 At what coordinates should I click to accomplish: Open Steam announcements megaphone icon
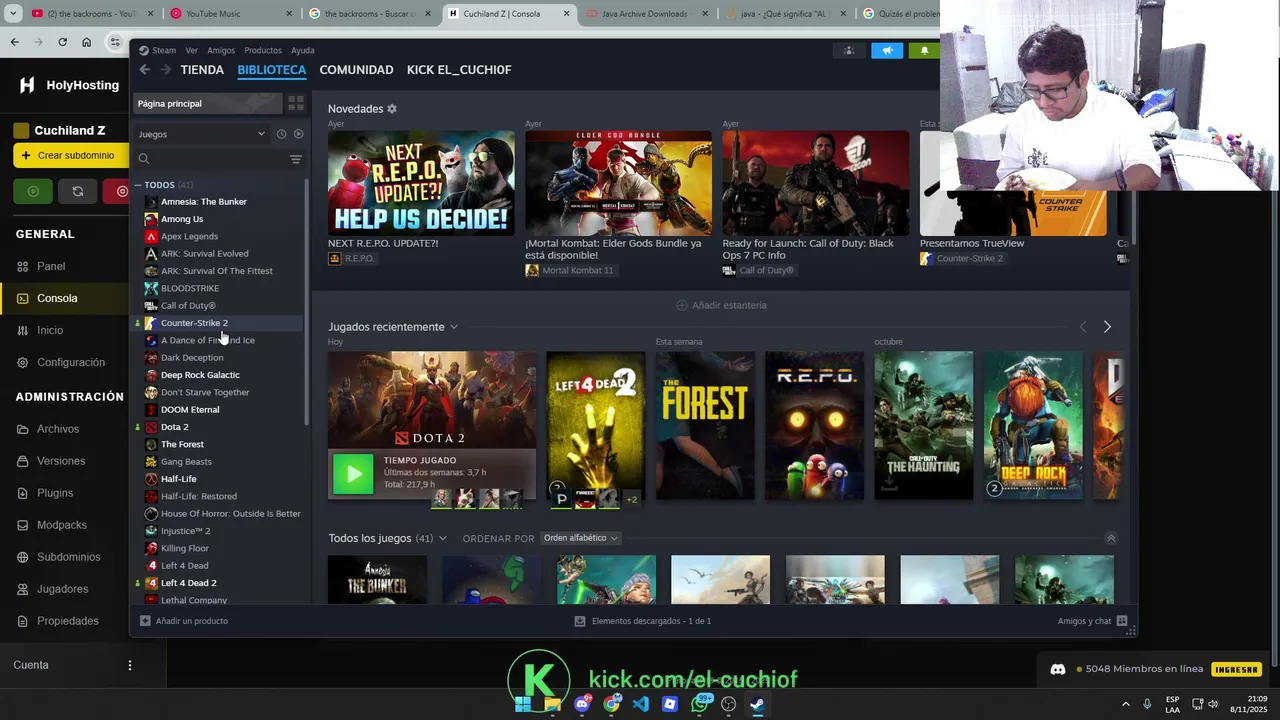click(886, 50)
